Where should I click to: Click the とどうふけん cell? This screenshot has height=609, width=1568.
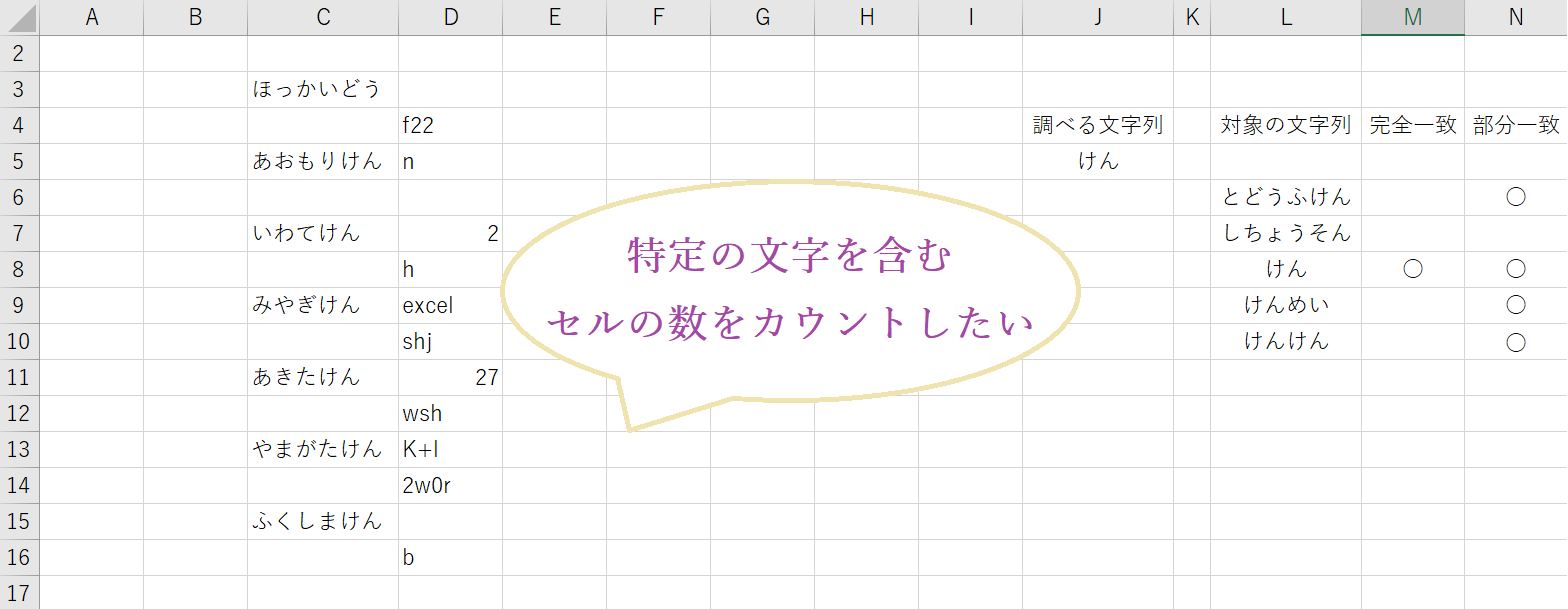click(x=1285, y=197)
